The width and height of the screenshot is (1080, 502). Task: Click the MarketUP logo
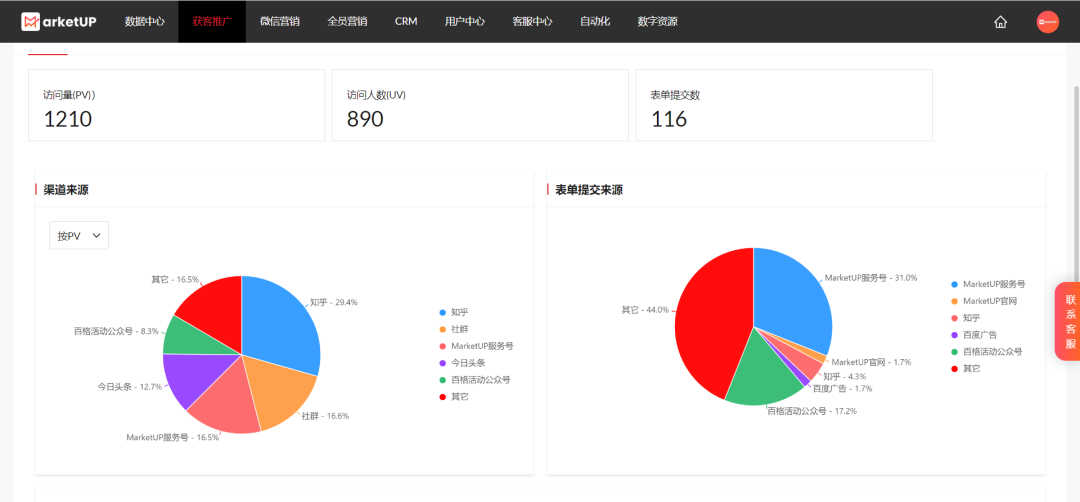59,21
